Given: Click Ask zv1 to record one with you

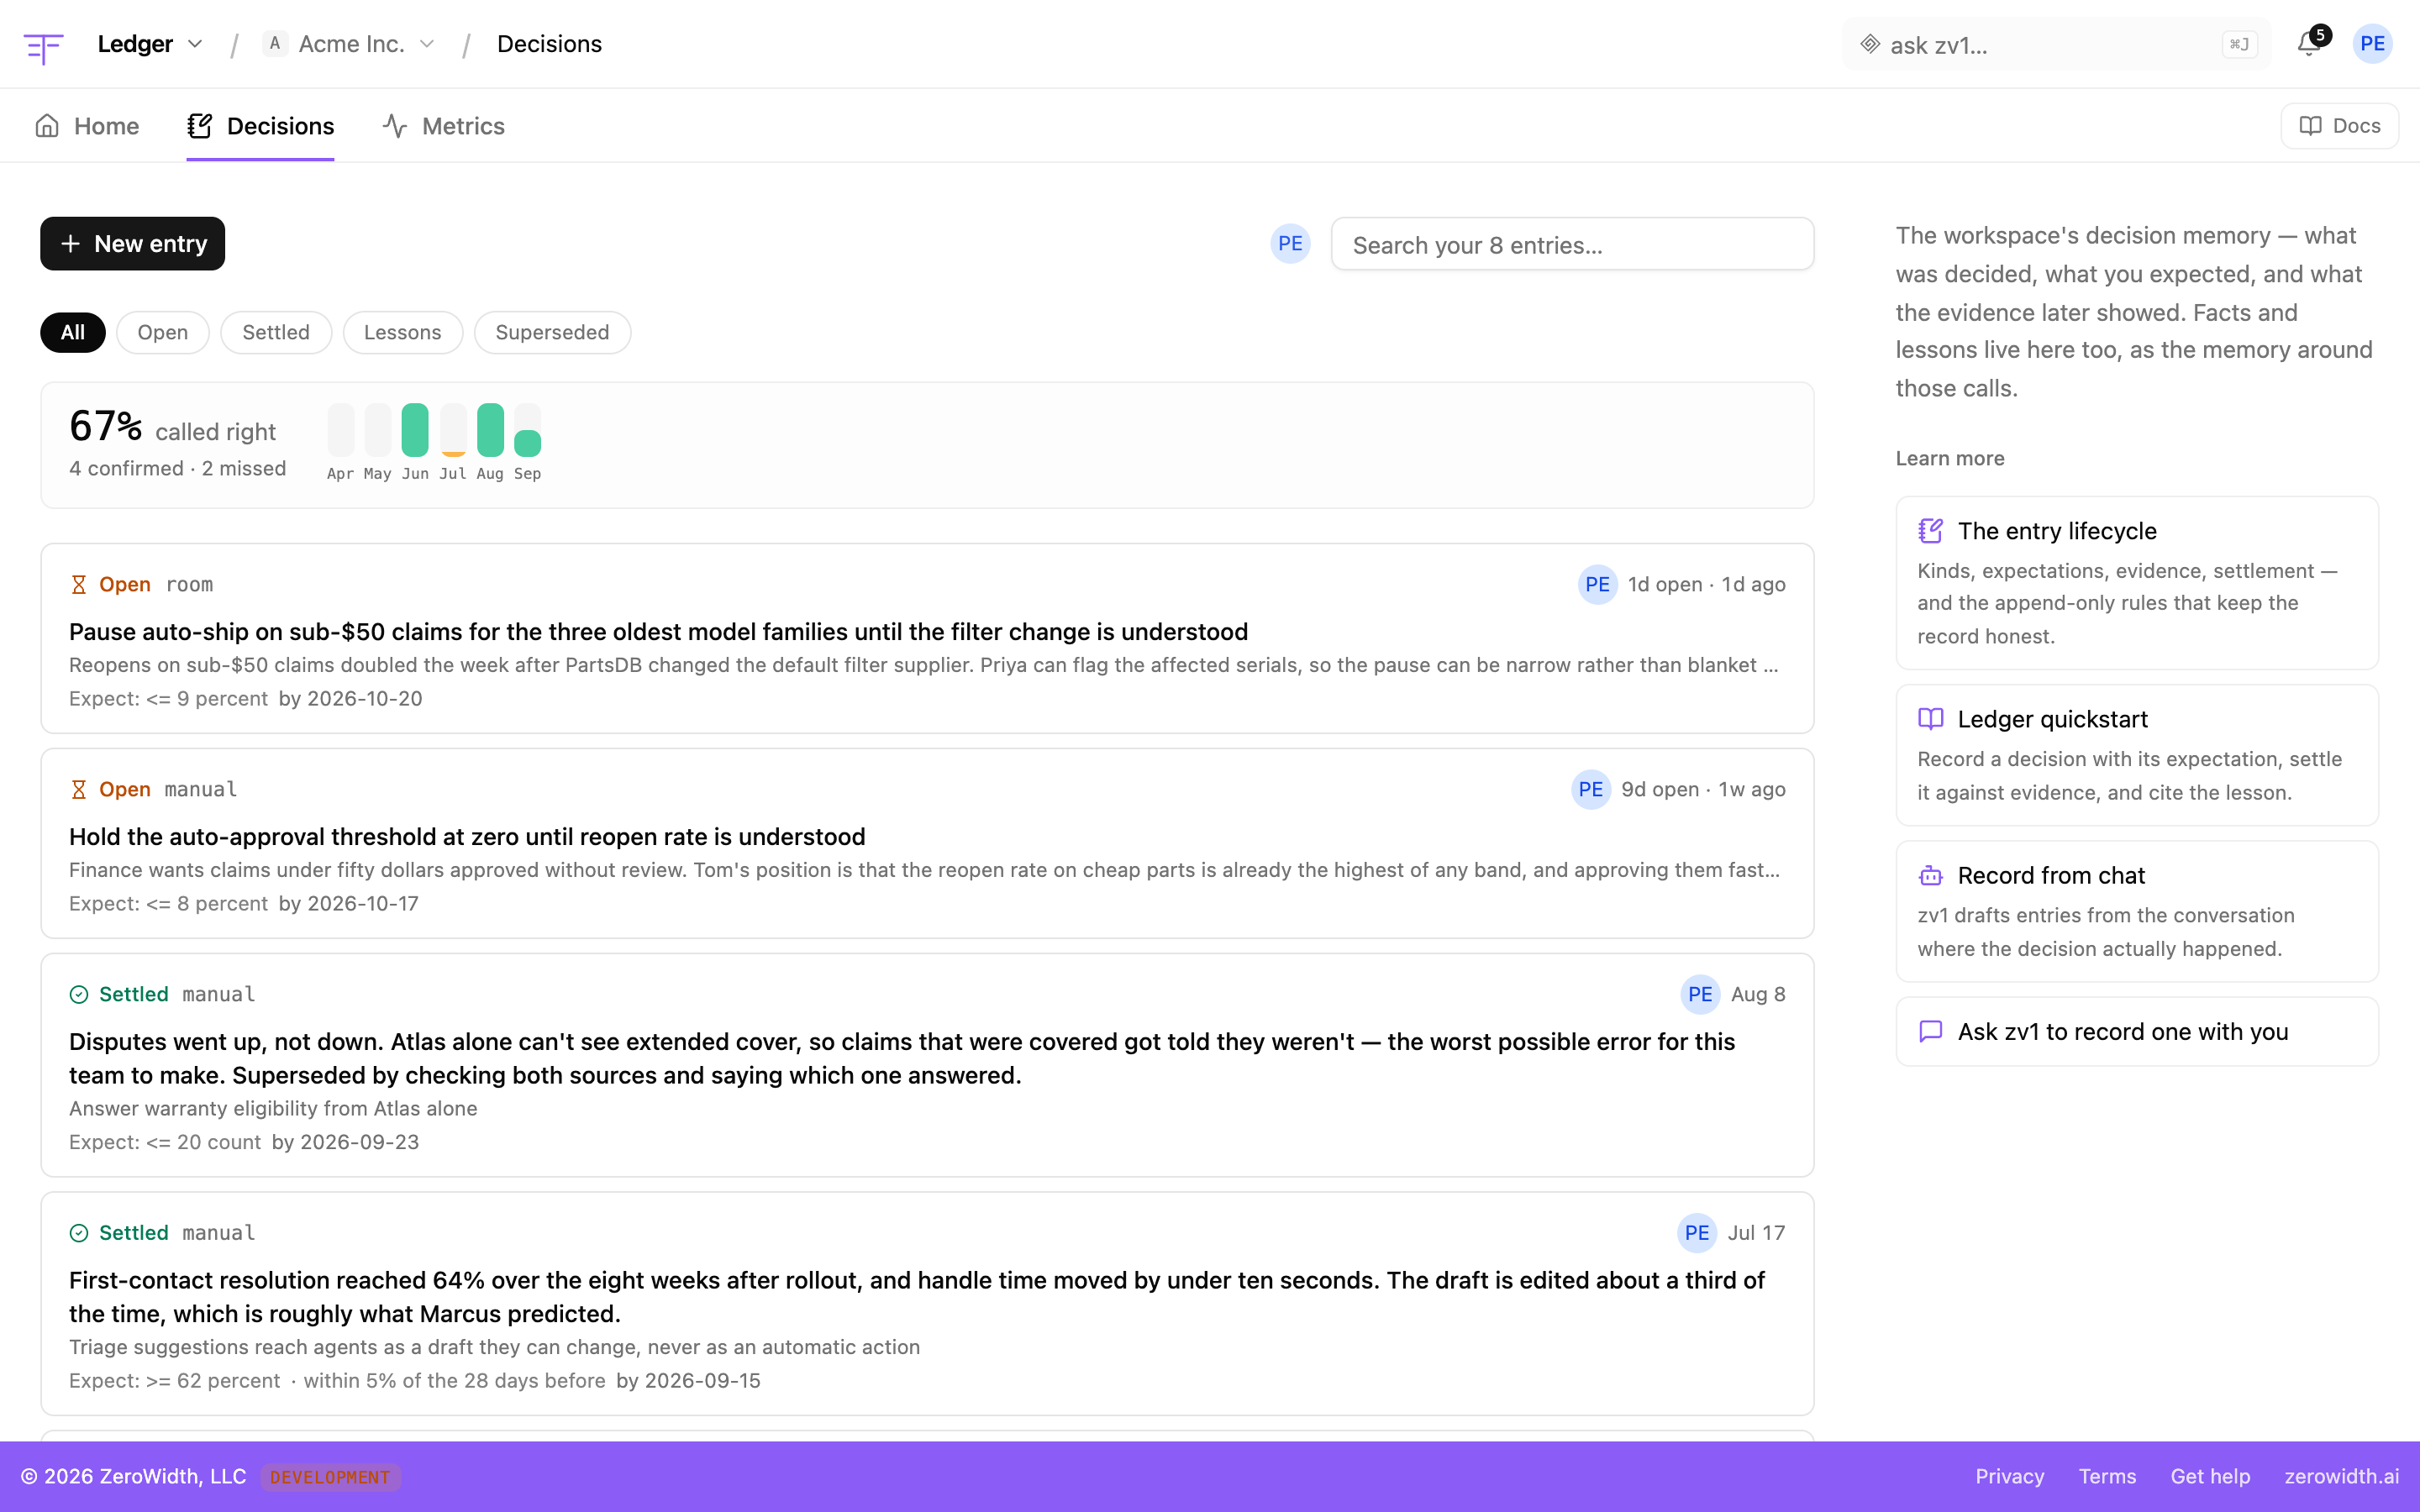Looking at the screenshot, I should tap(2137, 1031).
